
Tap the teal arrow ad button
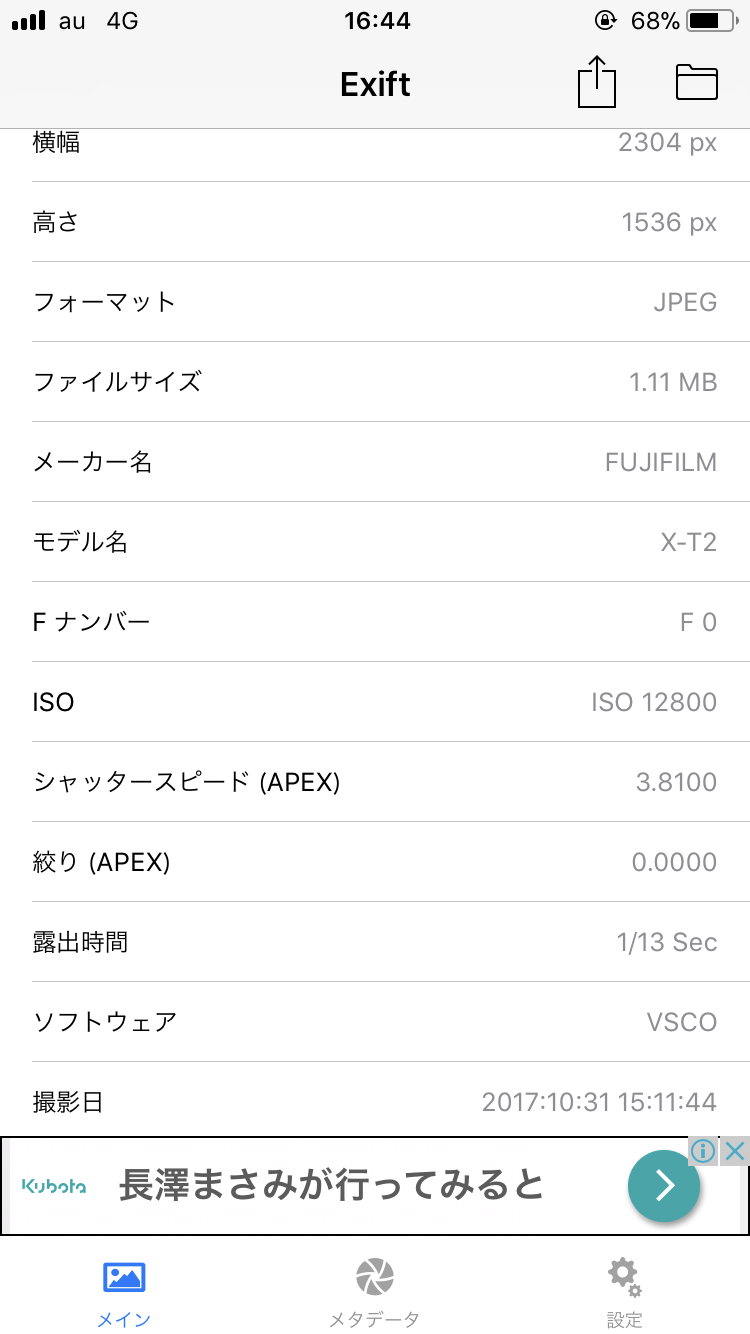tap(664, 1186)
